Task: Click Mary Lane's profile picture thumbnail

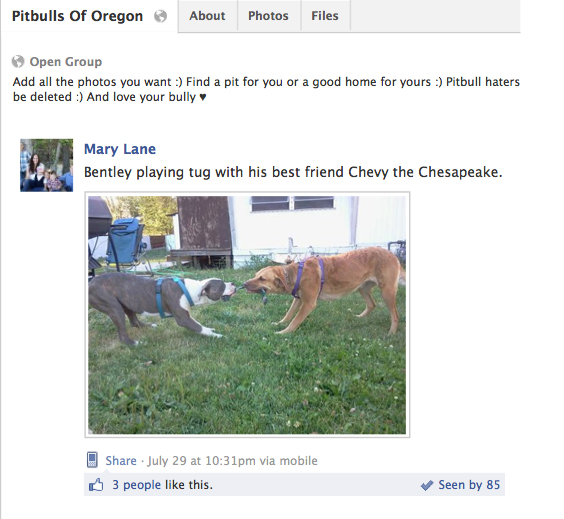Action: (x=46, y=165)
